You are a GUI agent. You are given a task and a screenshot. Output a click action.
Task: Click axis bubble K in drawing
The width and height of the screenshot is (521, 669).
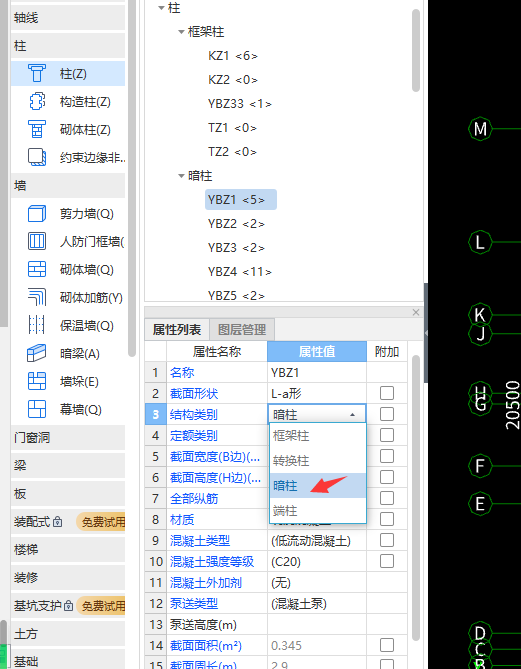coord(480,315)
